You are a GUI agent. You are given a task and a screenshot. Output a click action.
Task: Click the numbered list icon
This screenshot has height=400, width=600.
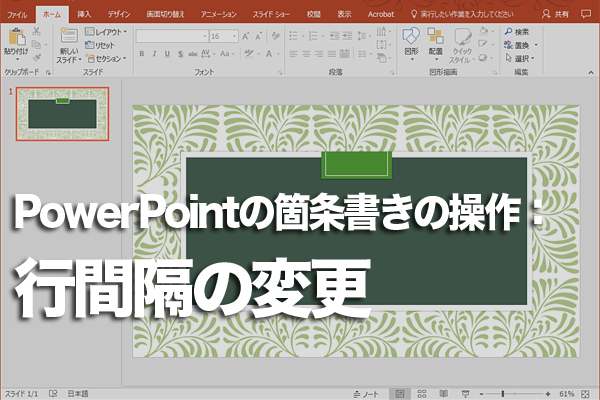tap(313, 36)
